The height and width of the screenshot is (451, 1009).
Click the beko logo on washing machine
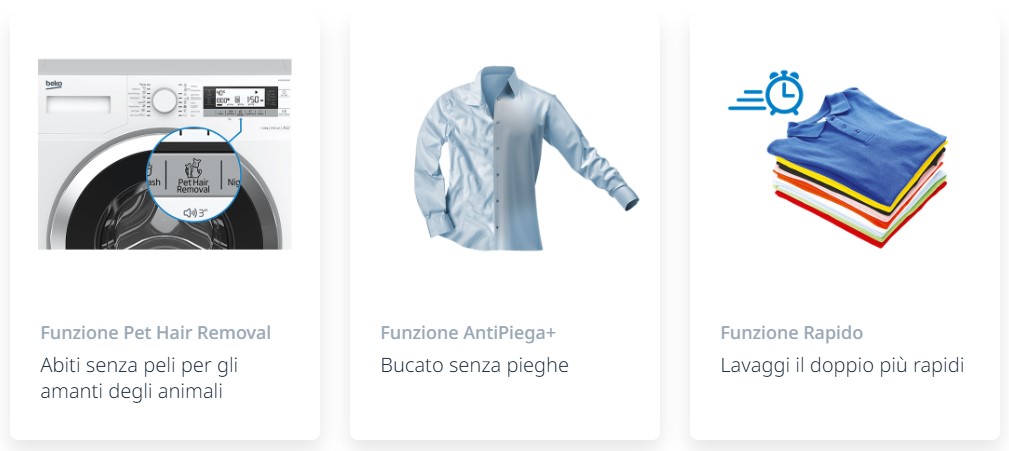[54, 85]
